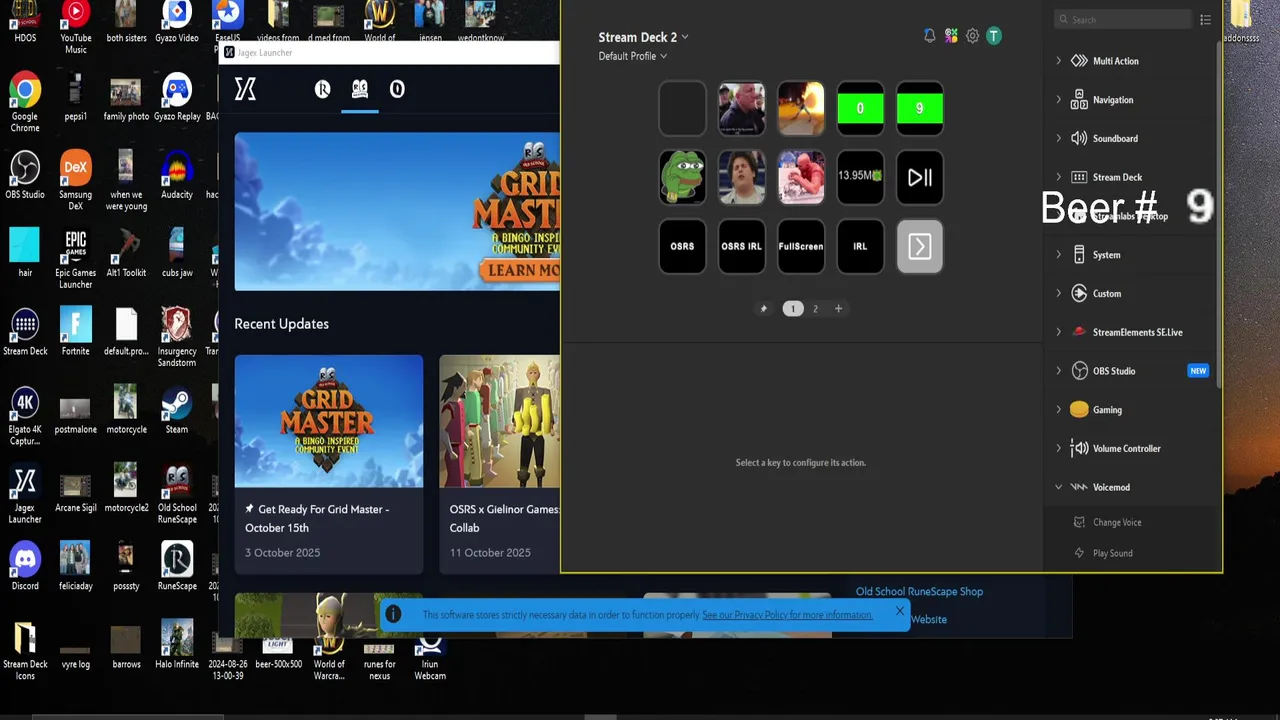Open the Stream Deck marketplace icon
The width and height of the screenshot is (1280, 720).
click(x=951, y=36)
